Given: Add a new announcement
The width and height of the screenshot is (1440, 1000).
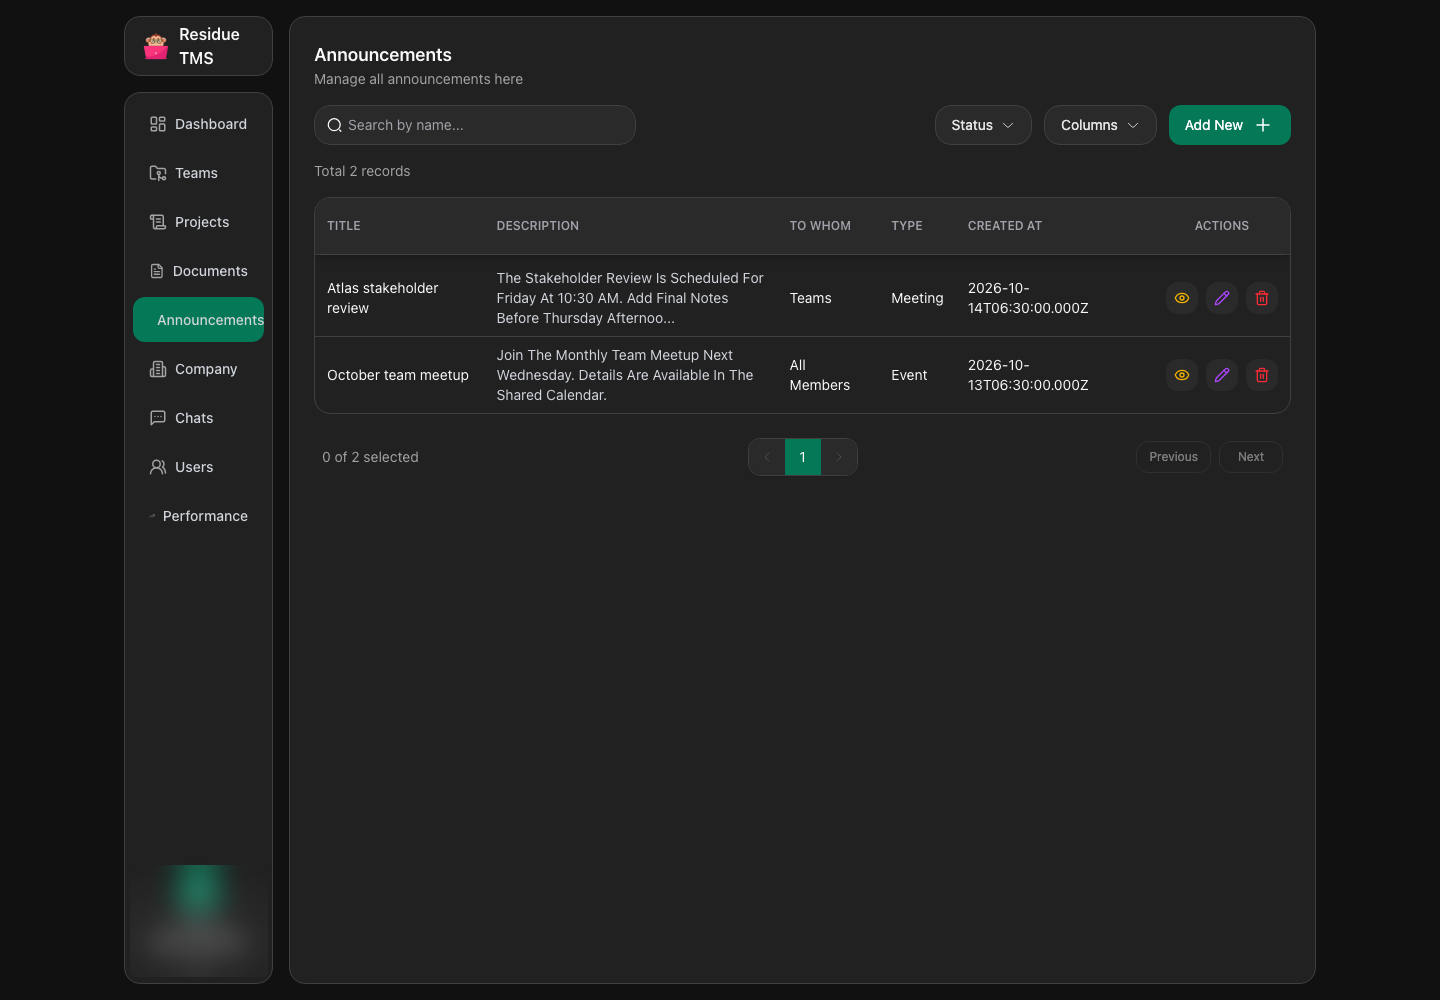Looking at the screenshot, I should click(1230, 125).
